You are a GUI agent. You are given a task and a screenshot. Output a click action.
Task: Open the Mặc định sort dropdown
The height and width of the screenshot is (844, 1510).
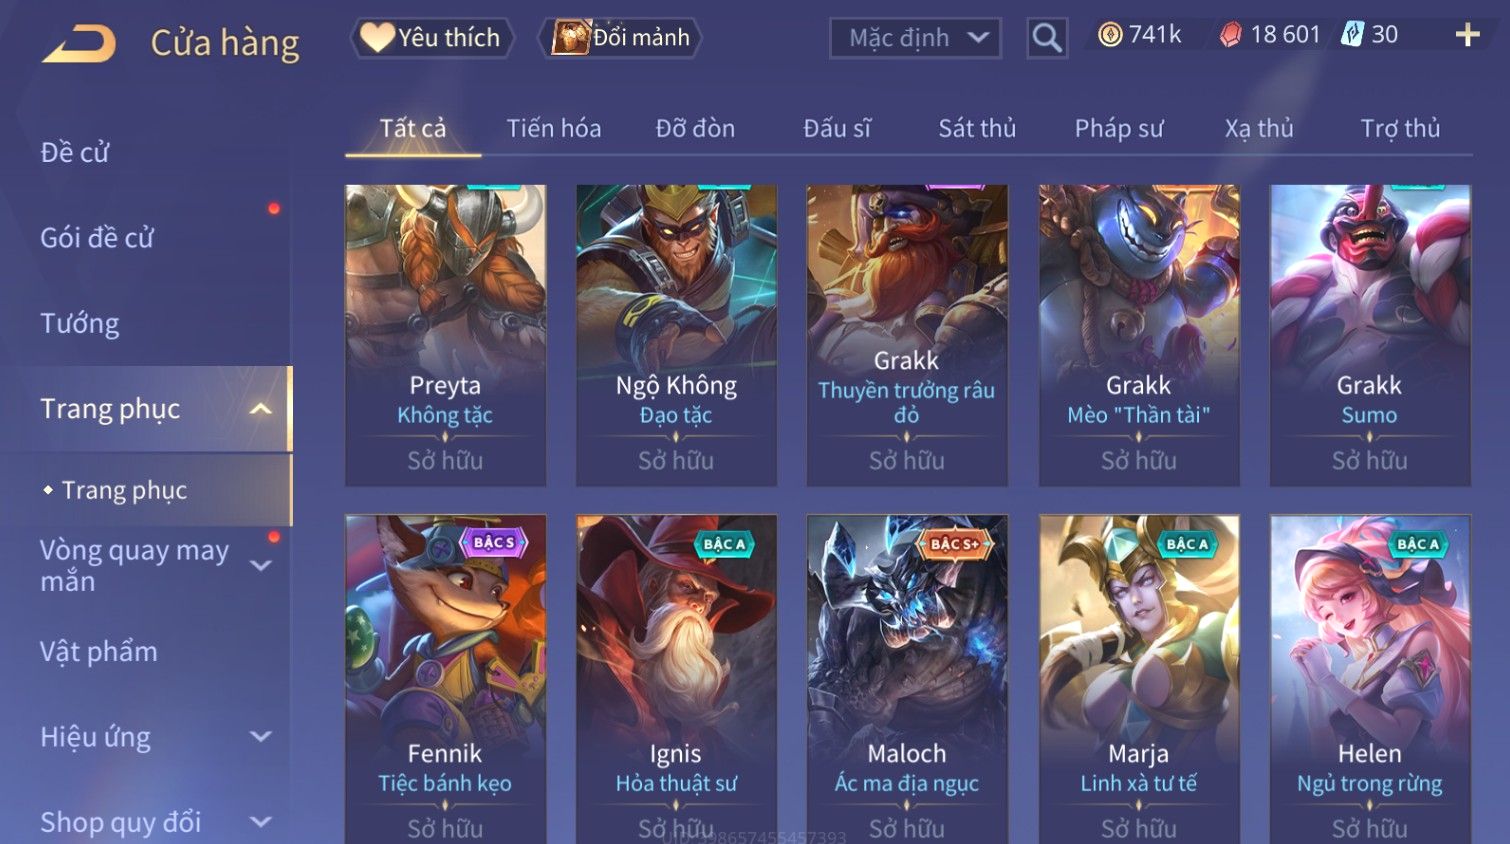pos(915,38)
